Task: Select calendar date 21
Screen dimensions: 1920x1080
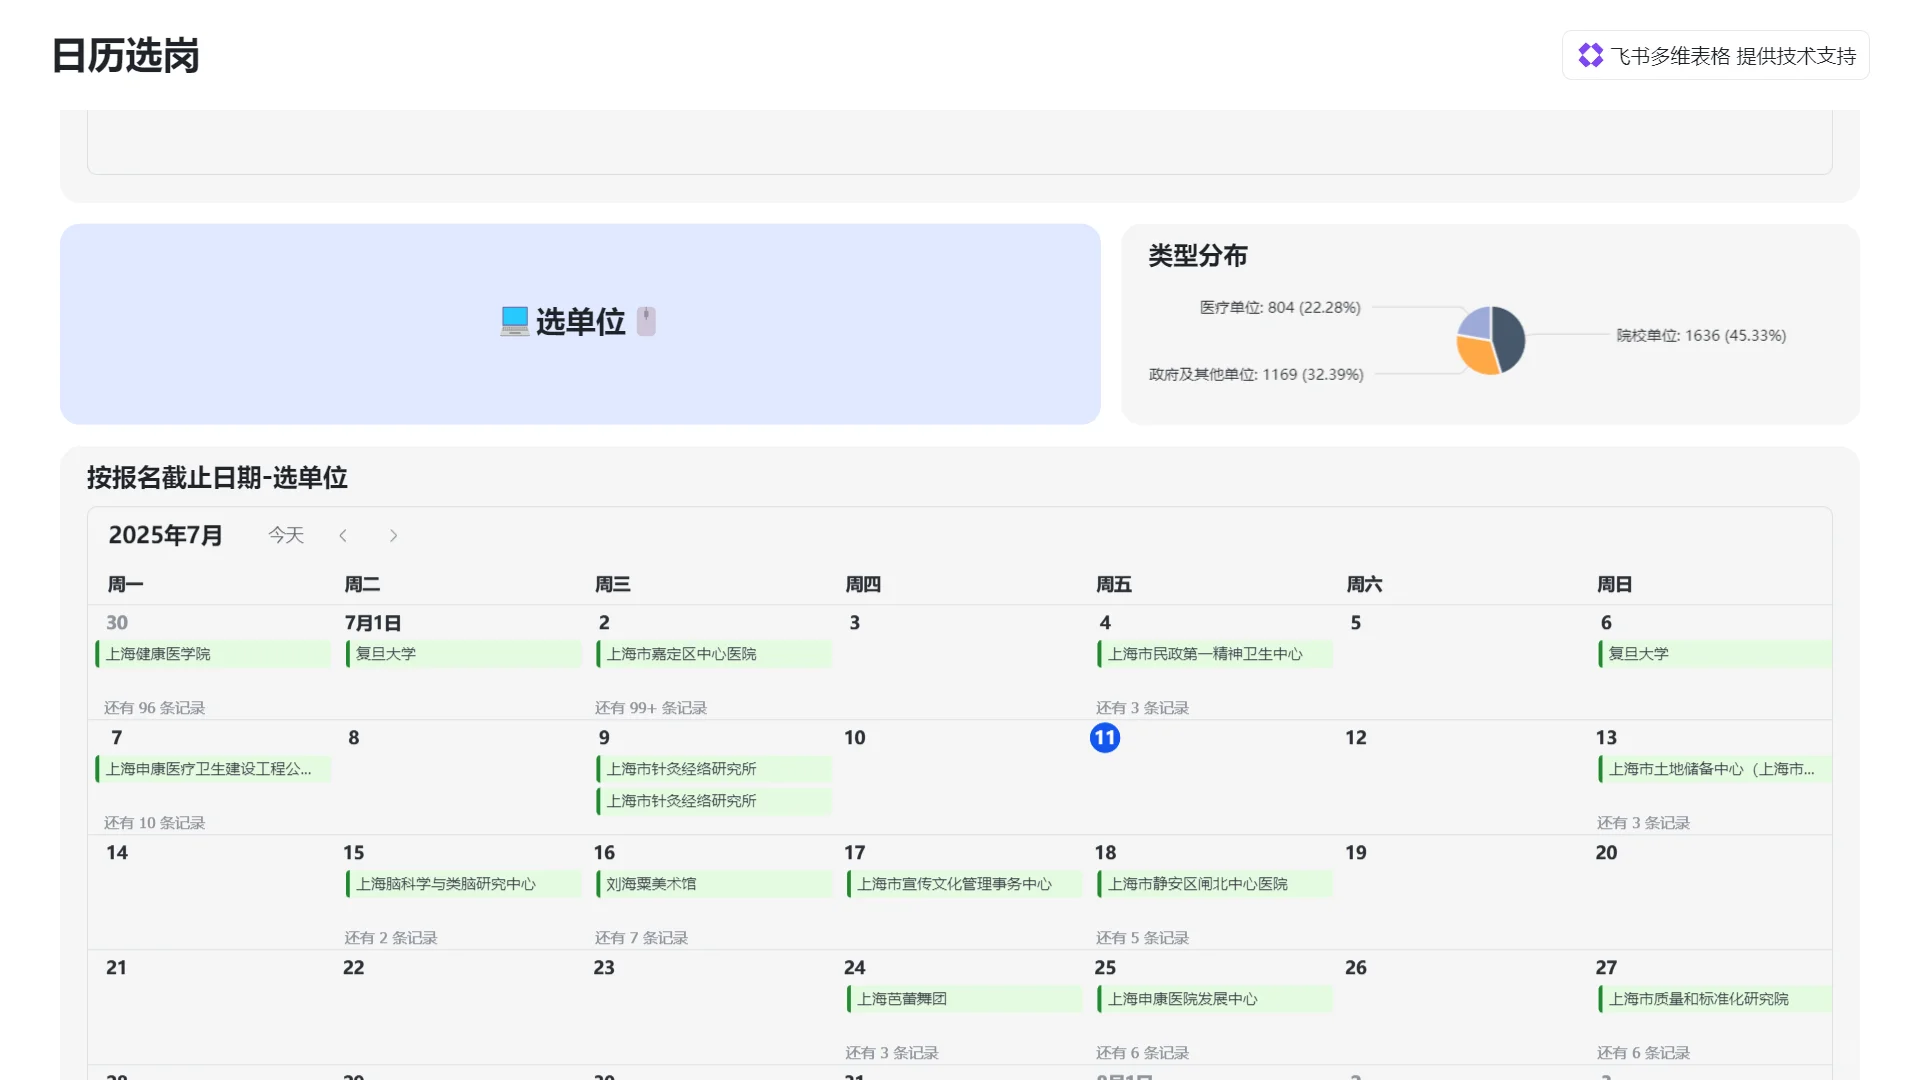Action: [x=116, y=968]
